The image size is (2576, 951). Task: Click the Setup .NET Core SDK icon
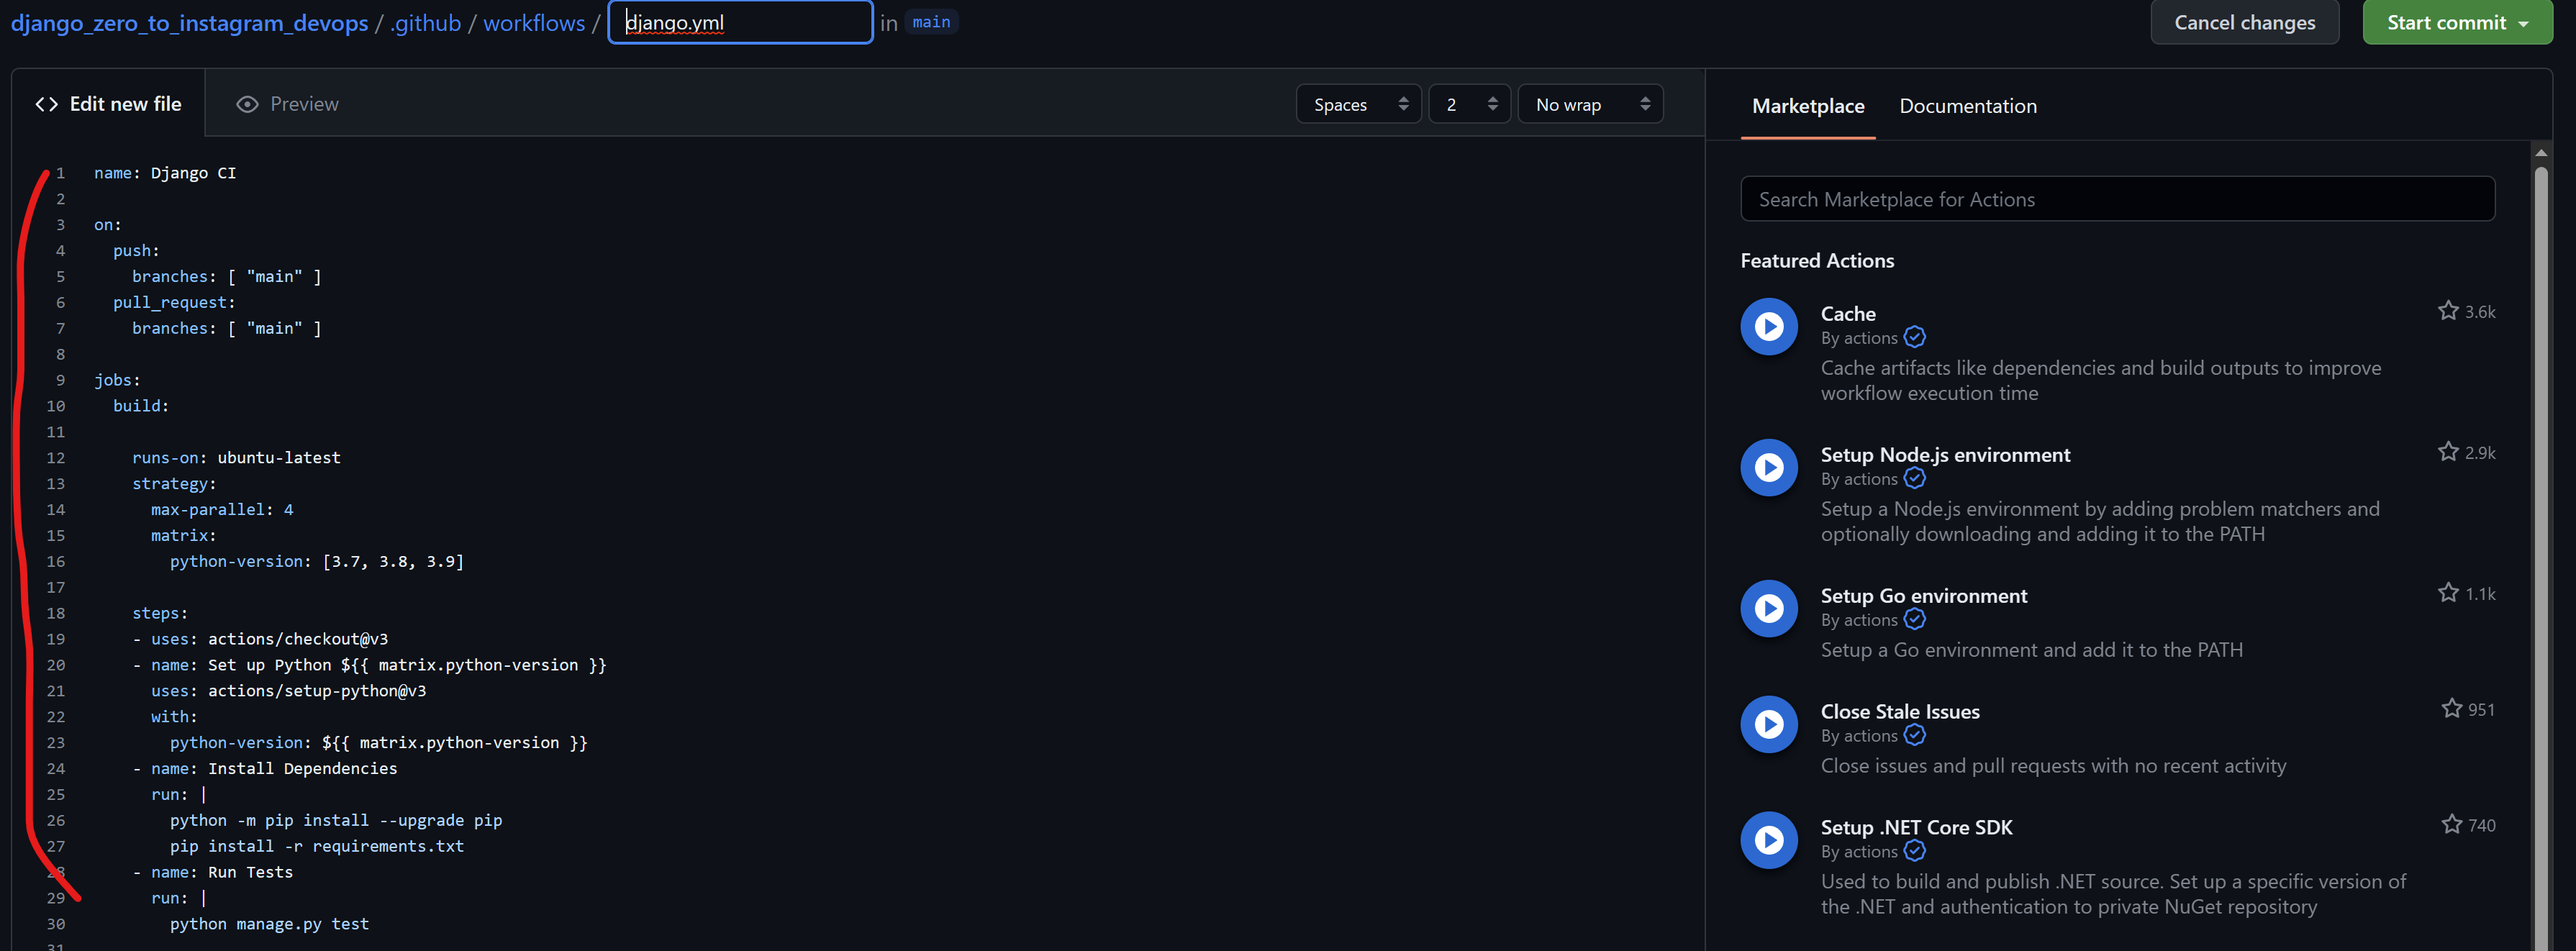point(1768,840)
